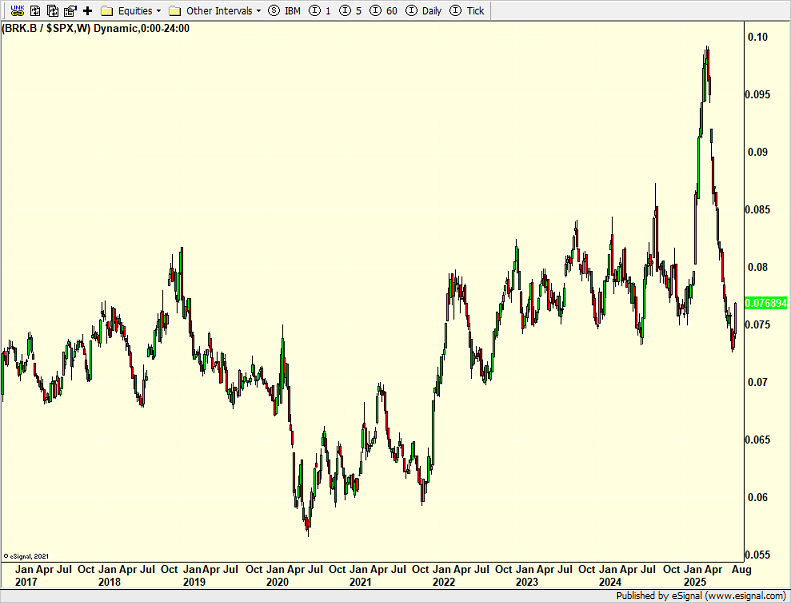Click the 0.095 price axis label
The image size is (791, 603).
click(x=758, y=94)
